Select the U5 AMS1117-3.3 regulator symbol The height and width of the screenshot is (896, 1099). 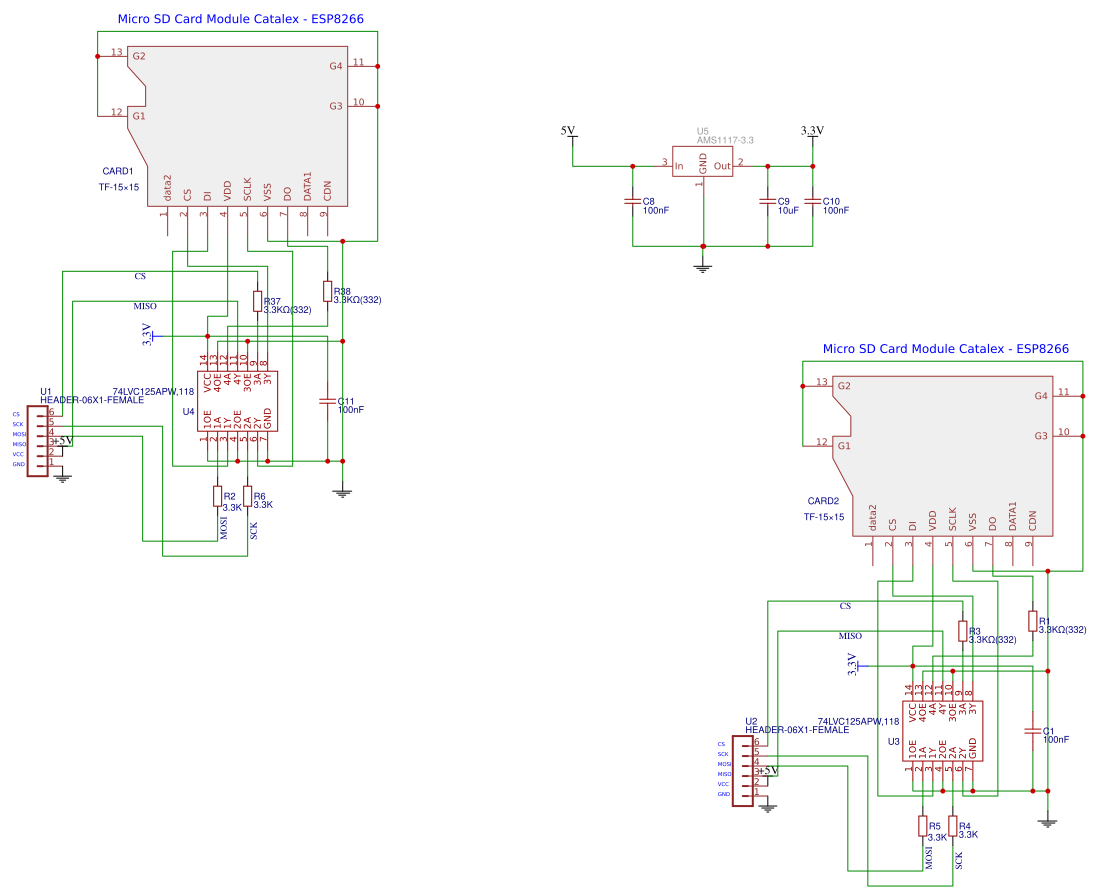[702, 161]
